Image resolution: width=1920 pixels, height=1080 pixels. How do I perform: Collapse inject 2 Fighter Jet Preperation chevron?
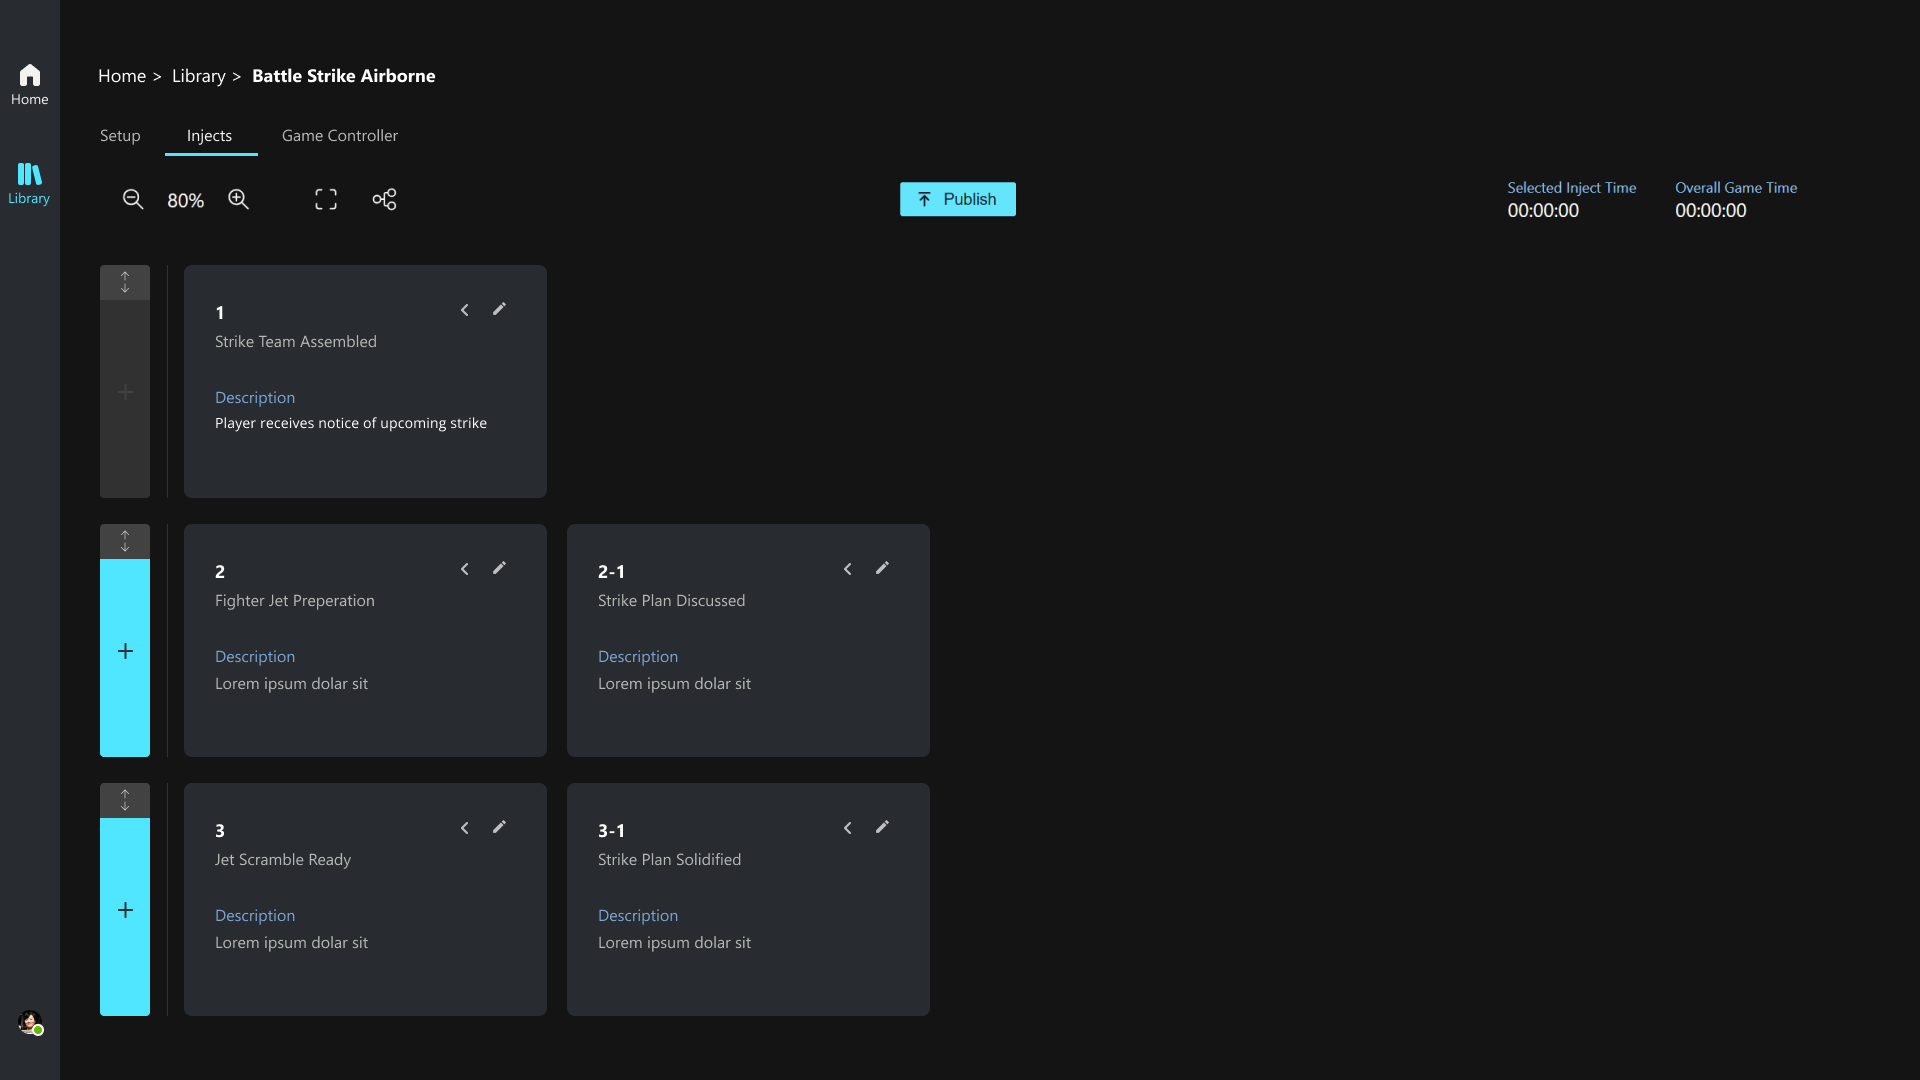click(464, 569)
